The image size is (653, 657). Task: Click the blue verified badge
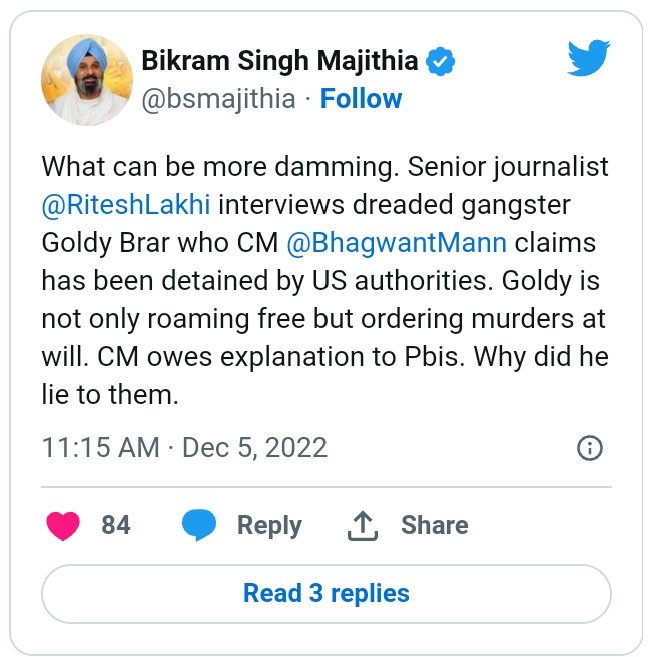[441, 62]
